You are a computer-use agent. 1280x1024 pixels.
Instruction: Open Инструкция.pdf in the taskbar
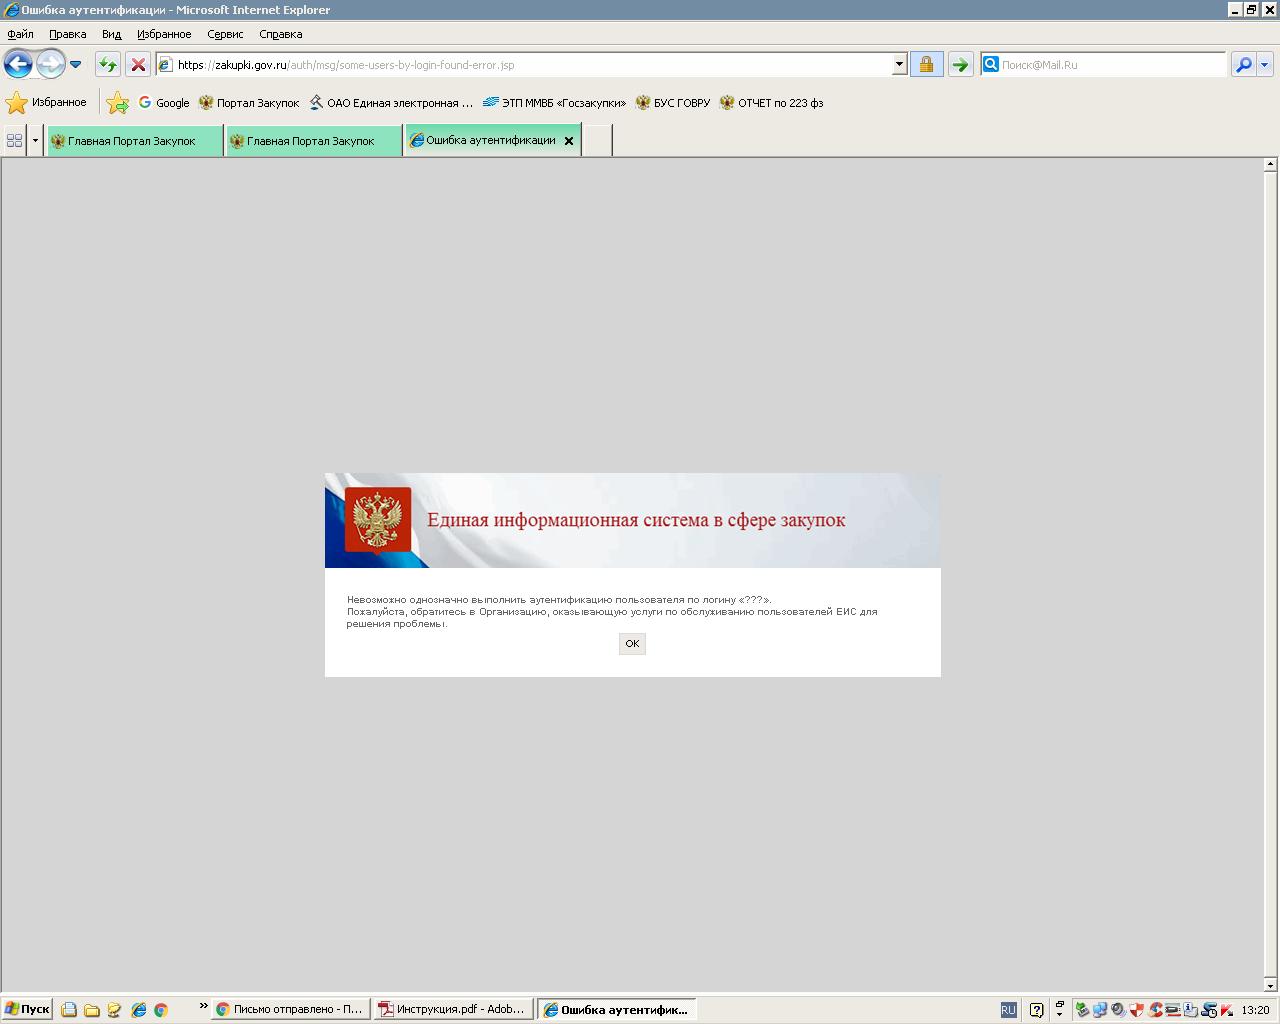(452, 1010)
